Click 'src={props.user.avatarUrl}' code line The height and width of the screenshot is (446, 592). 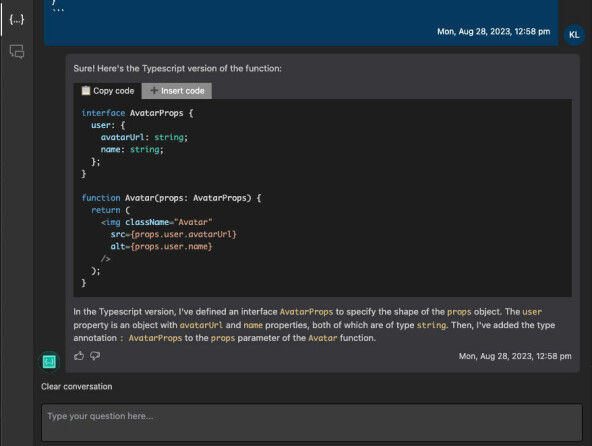(x=174, y=234)
